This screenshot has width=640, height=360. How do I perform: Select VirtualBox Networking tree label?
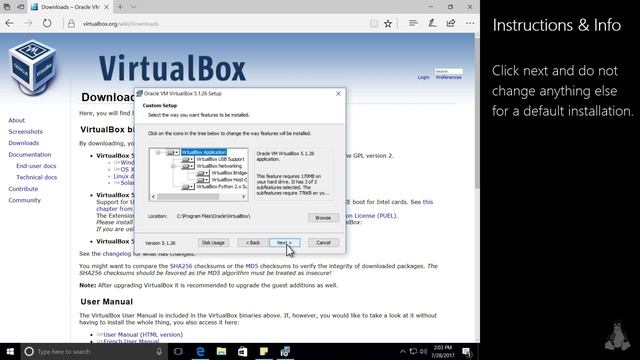pos(219,166)
